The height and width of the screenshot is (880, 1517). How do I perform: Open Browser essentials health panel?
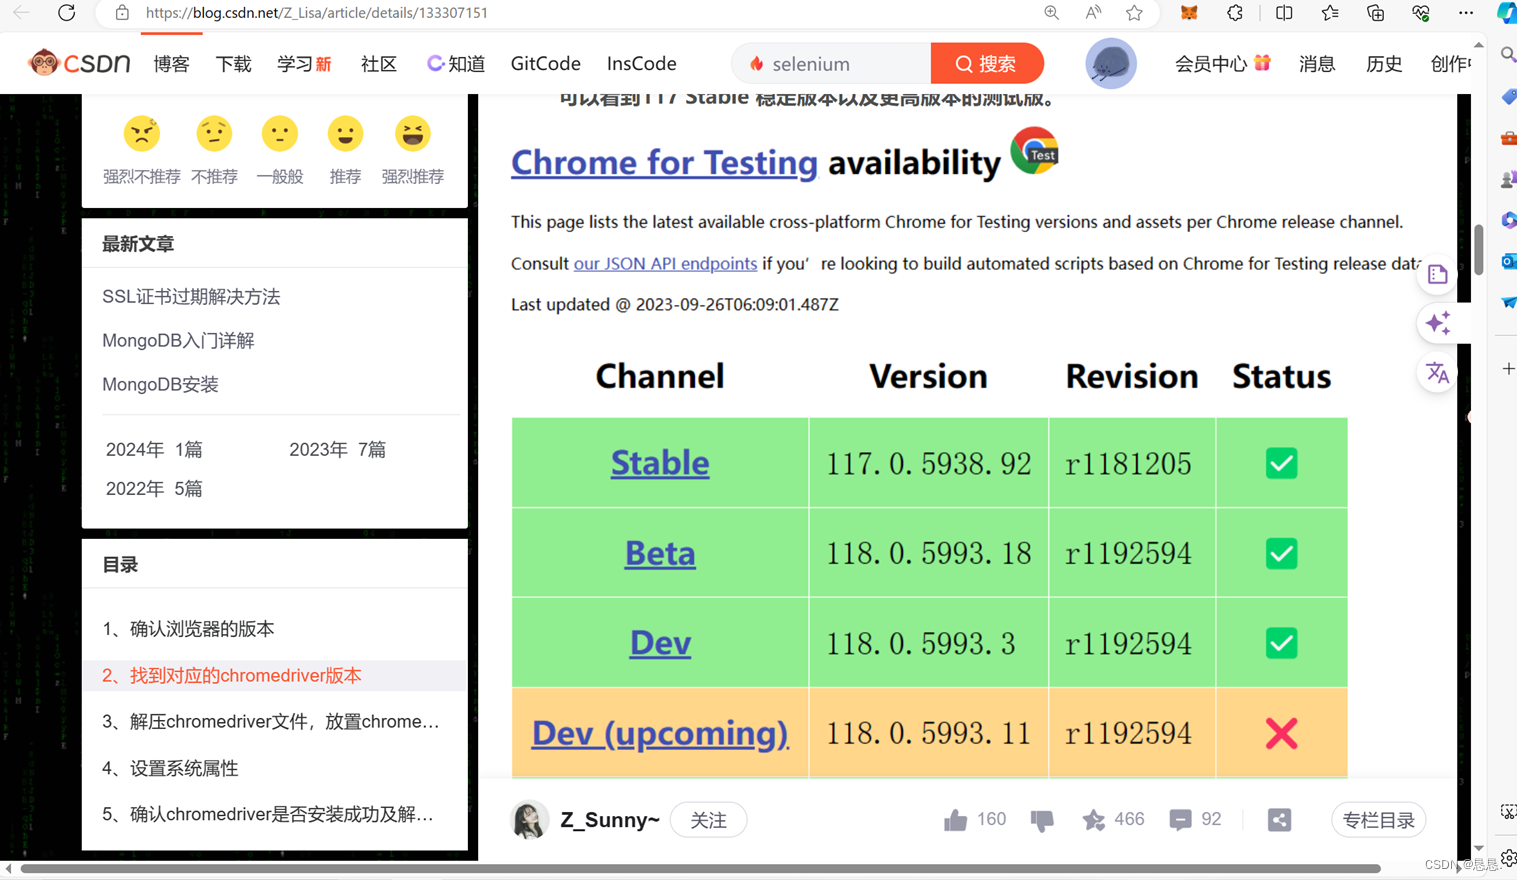tap(1419, 13)
